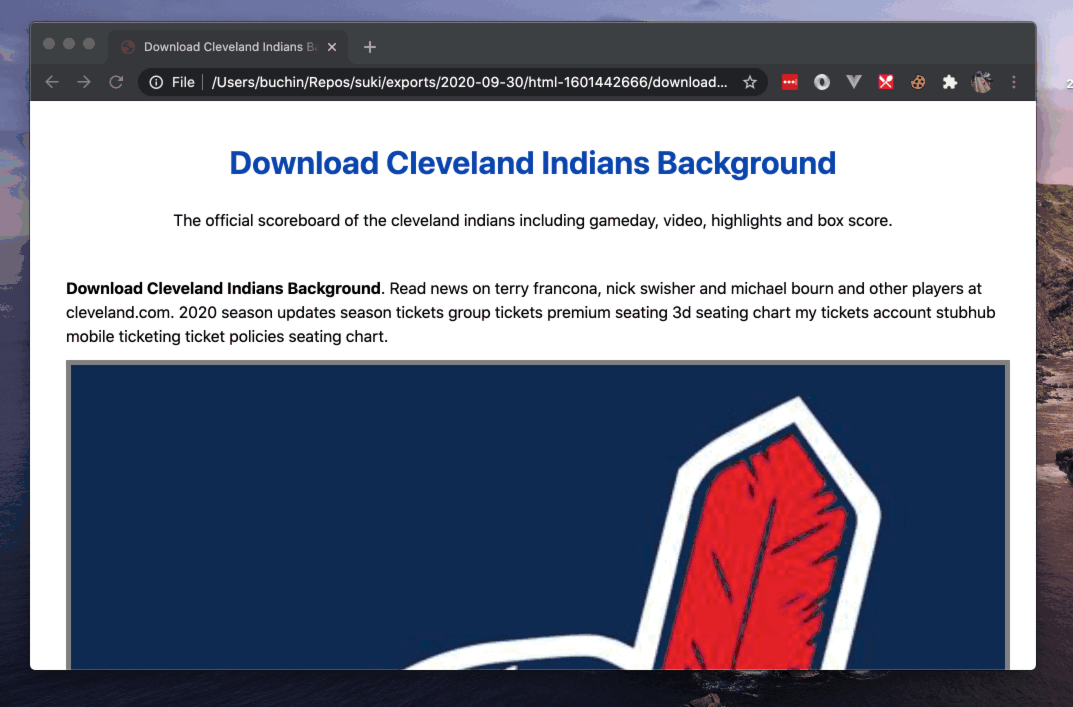Click the downward V-shaped extension icon
The image size is (1073, 707).
[x=853, y=82]
